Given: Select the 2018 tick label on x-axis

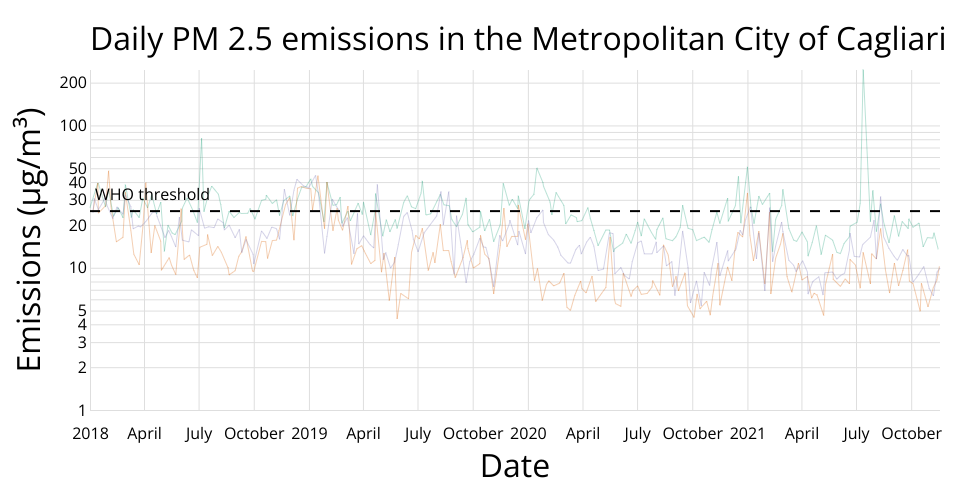Looking at the screenshot, I should (90, 433).
